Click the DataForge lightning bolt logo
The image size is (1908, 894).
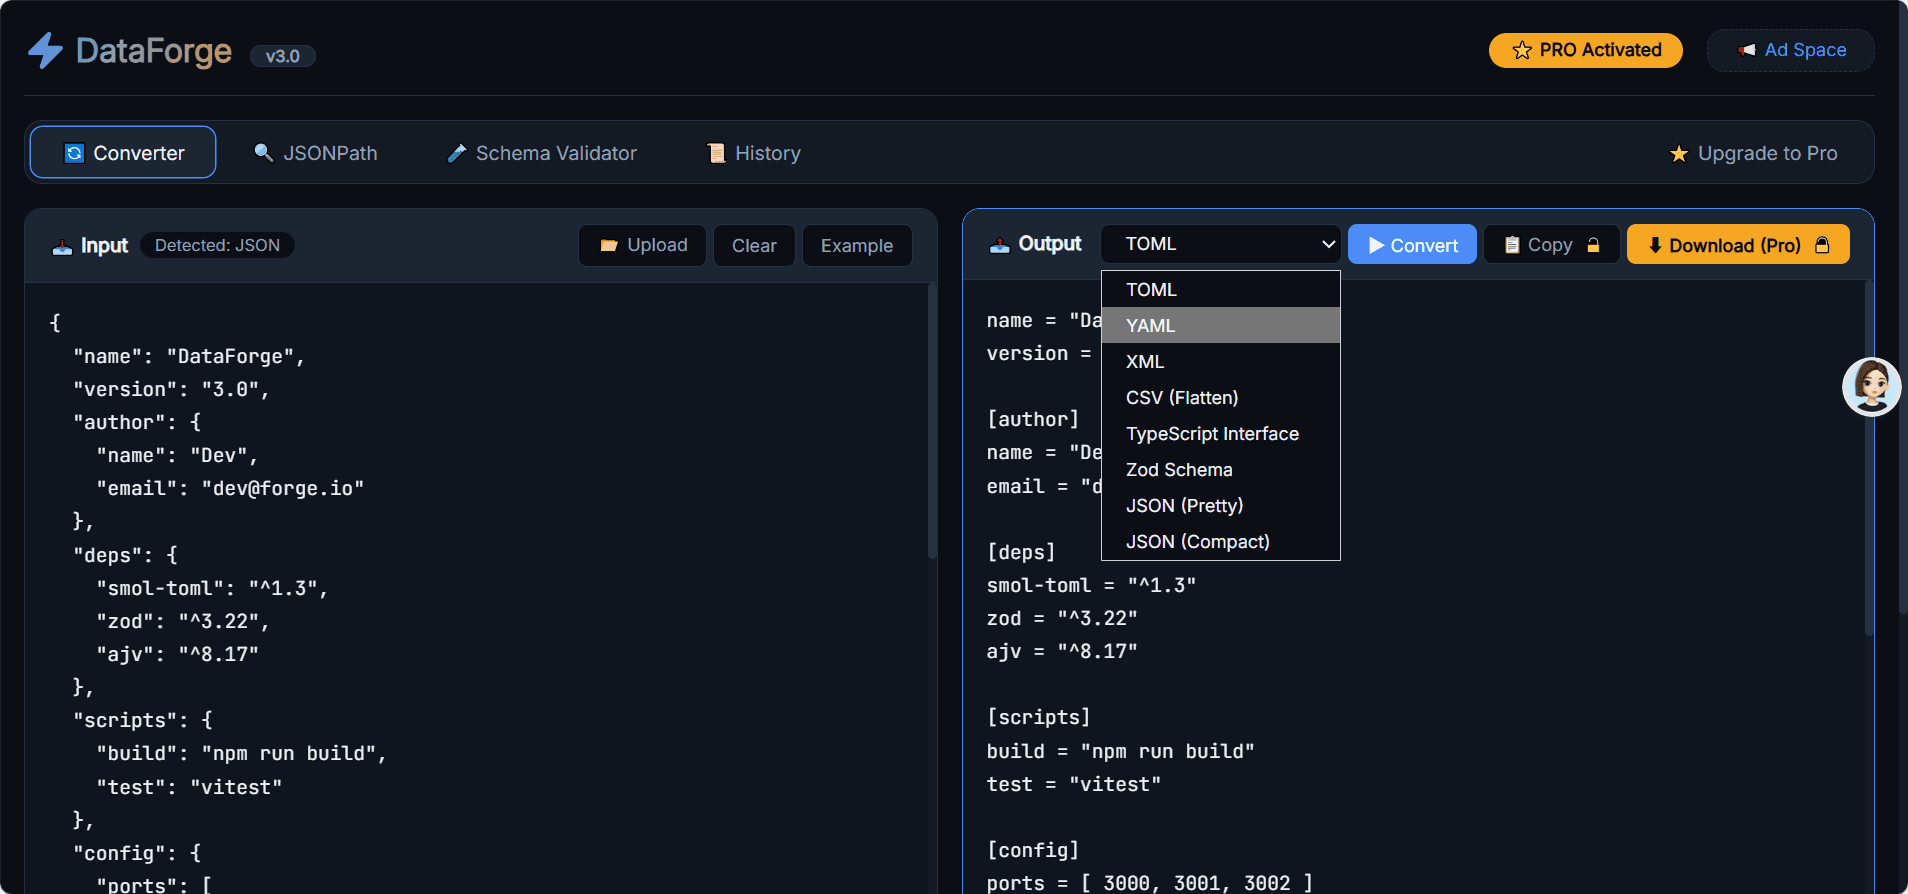(45, 51)
